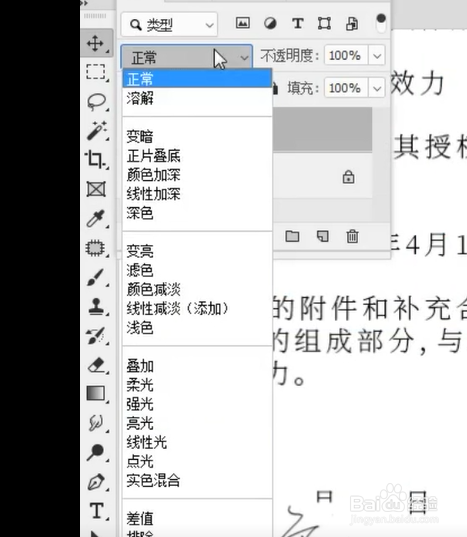Choose 柔光 blend mode
This screenshot has height=537, width=467.
click(x=197, y=385)
